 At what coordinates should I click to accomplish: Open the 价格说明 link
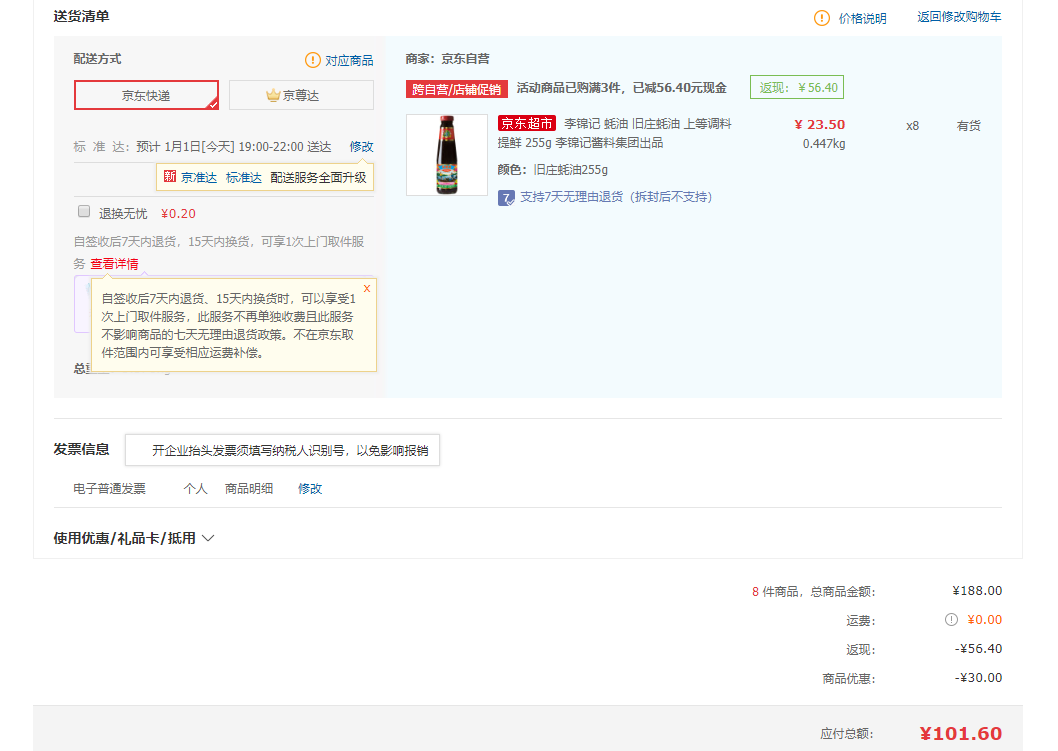pyautogui.click(x=862, y=18)
